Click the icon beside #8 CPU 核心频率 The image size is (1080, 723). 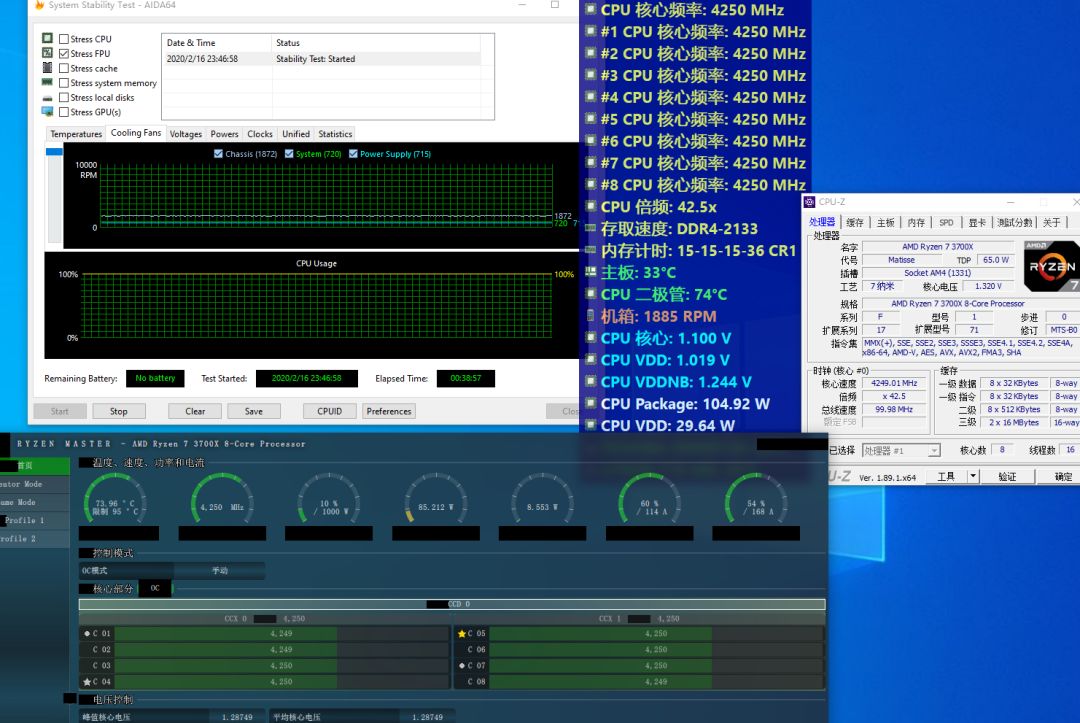point(590,185)
